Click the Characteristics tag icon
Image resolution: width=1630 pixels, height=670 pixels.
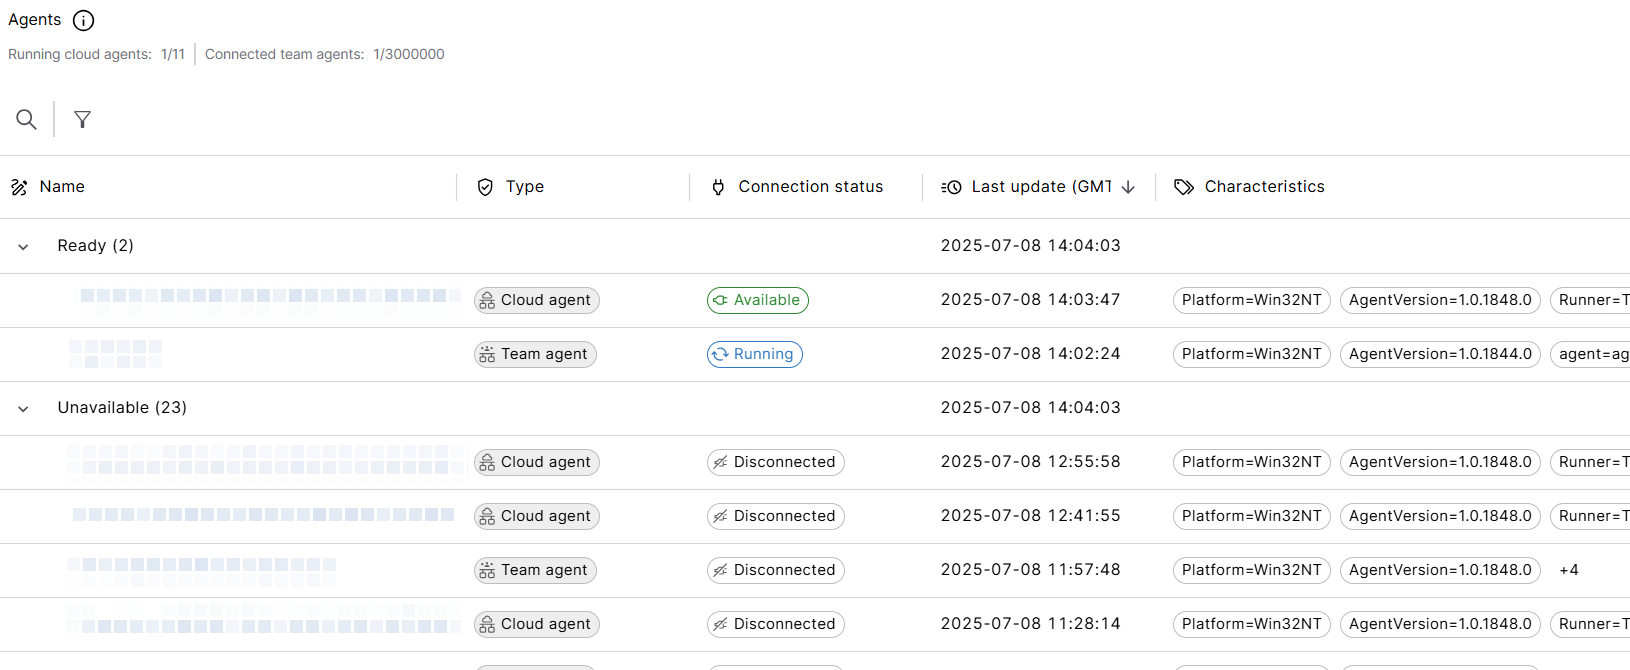[x=1184, y=187]
